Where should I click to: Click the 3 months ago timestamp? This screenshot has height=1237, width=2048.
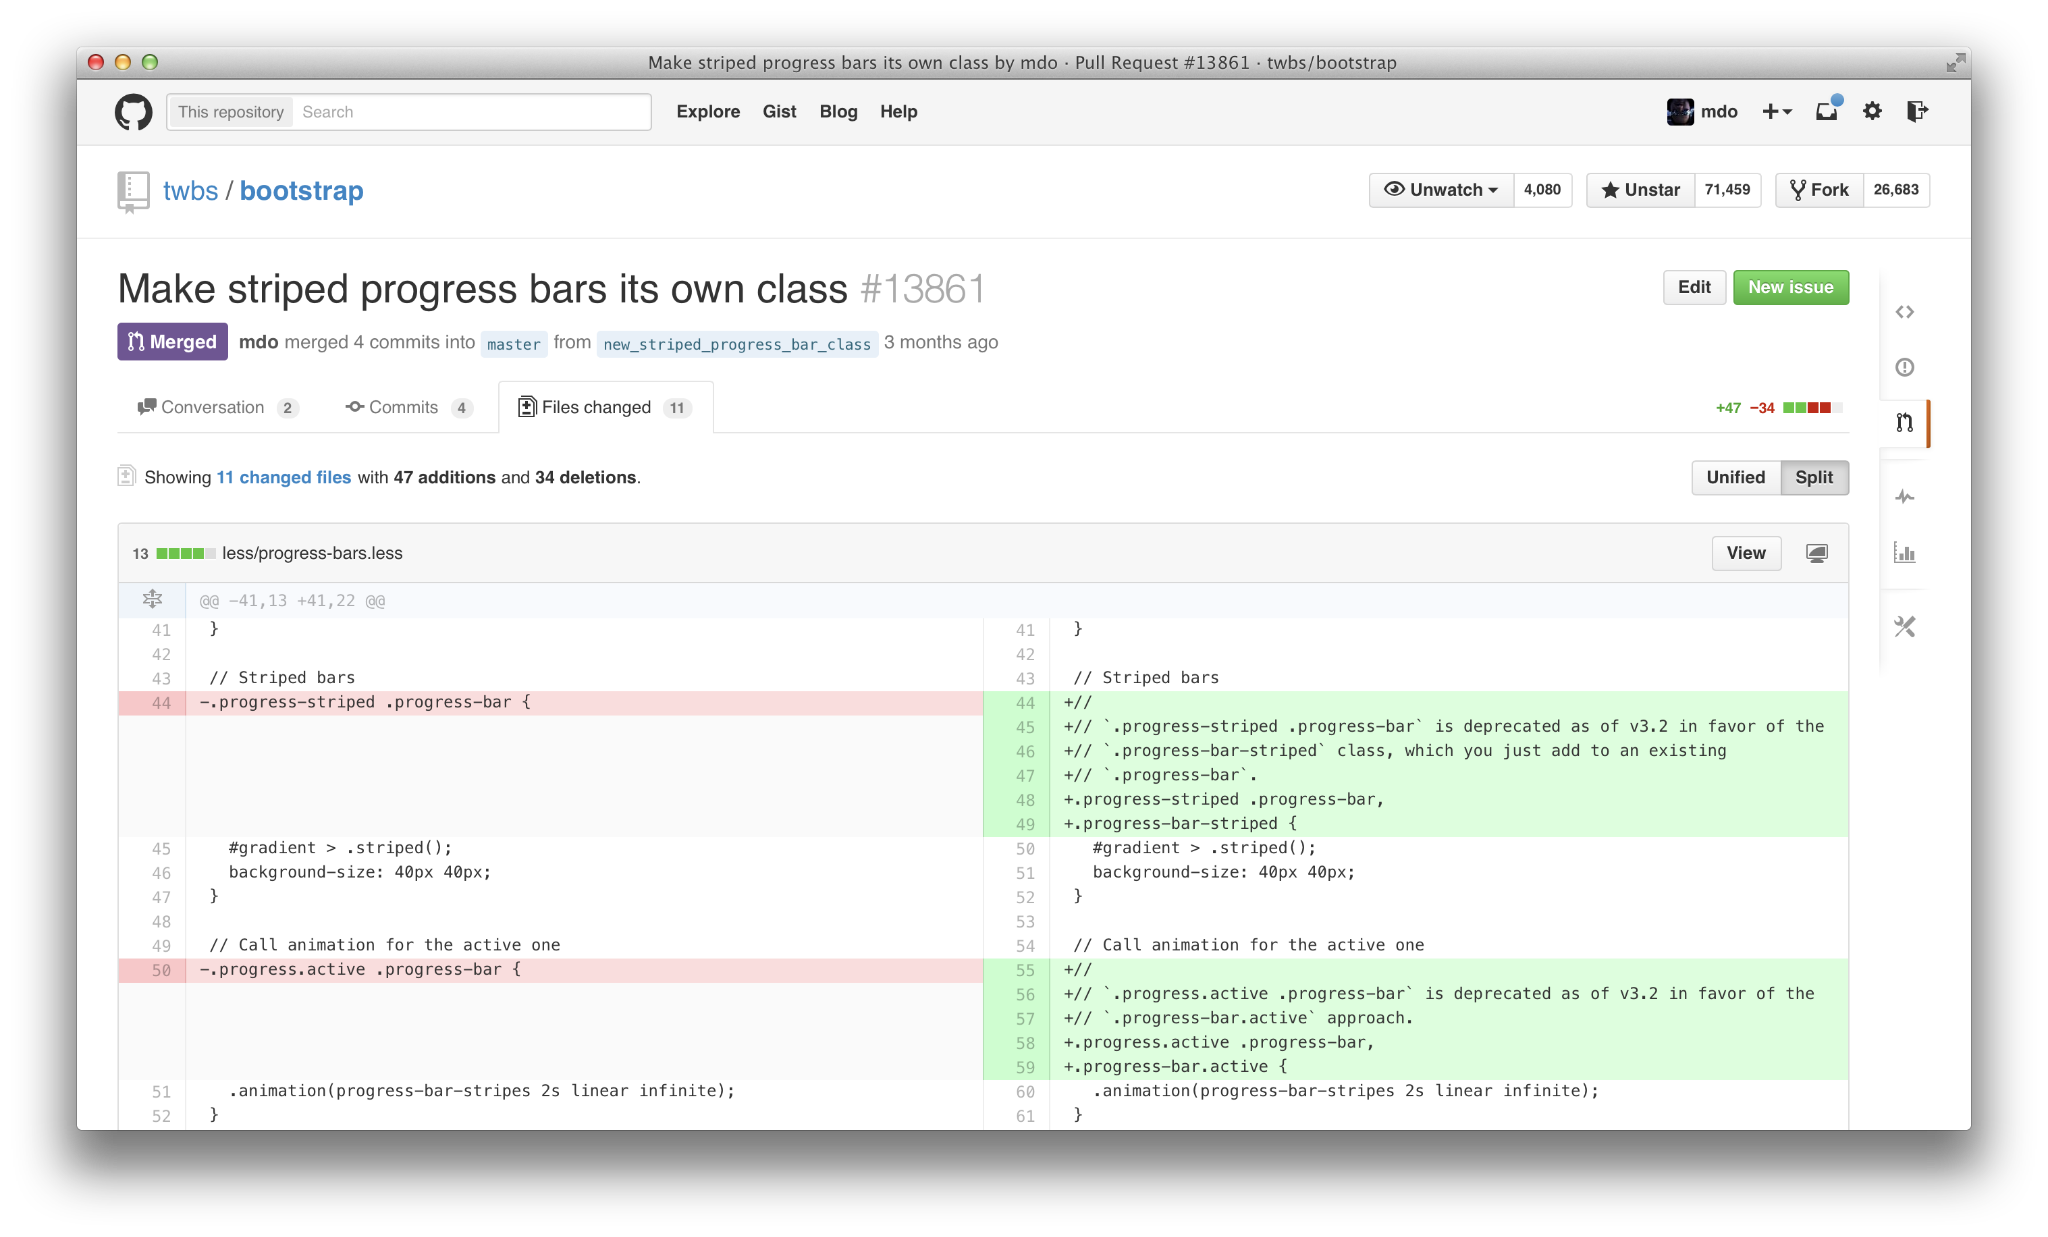click(x=941, y=342)
